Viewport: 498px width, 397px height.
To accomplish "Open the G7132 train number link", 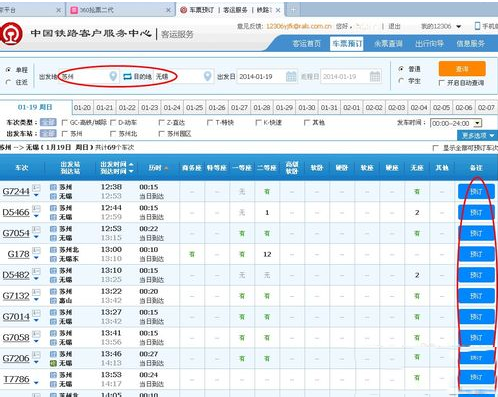I will point(16,296).
